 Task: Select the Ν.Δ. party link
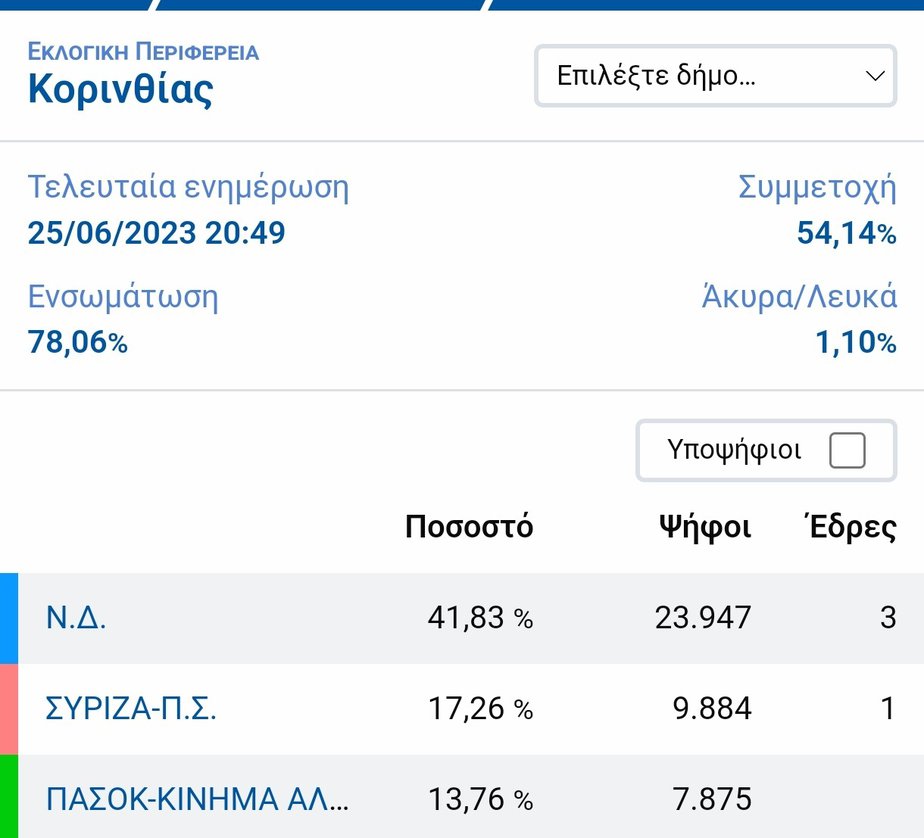point(76,618)
